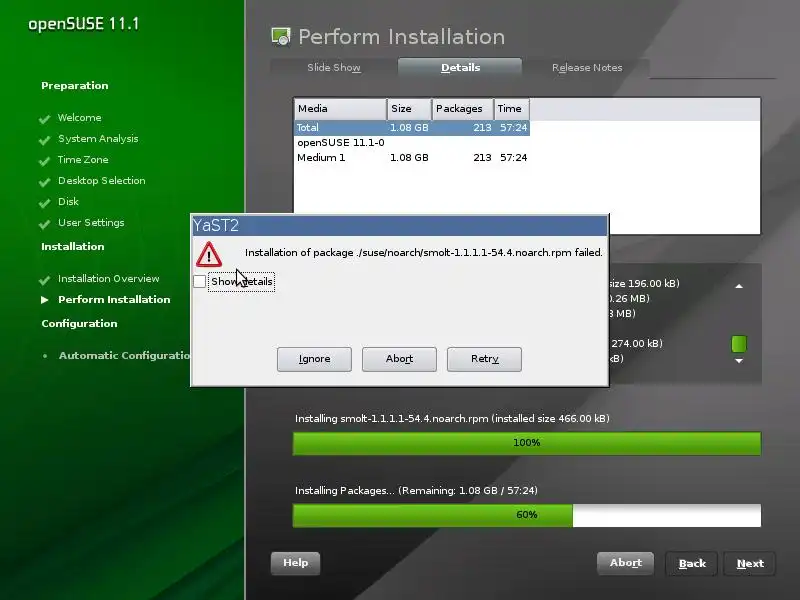Click the Welcome step label
This screenshot has height=600, width=800.
pyautogui.click(x=80, y=118)
